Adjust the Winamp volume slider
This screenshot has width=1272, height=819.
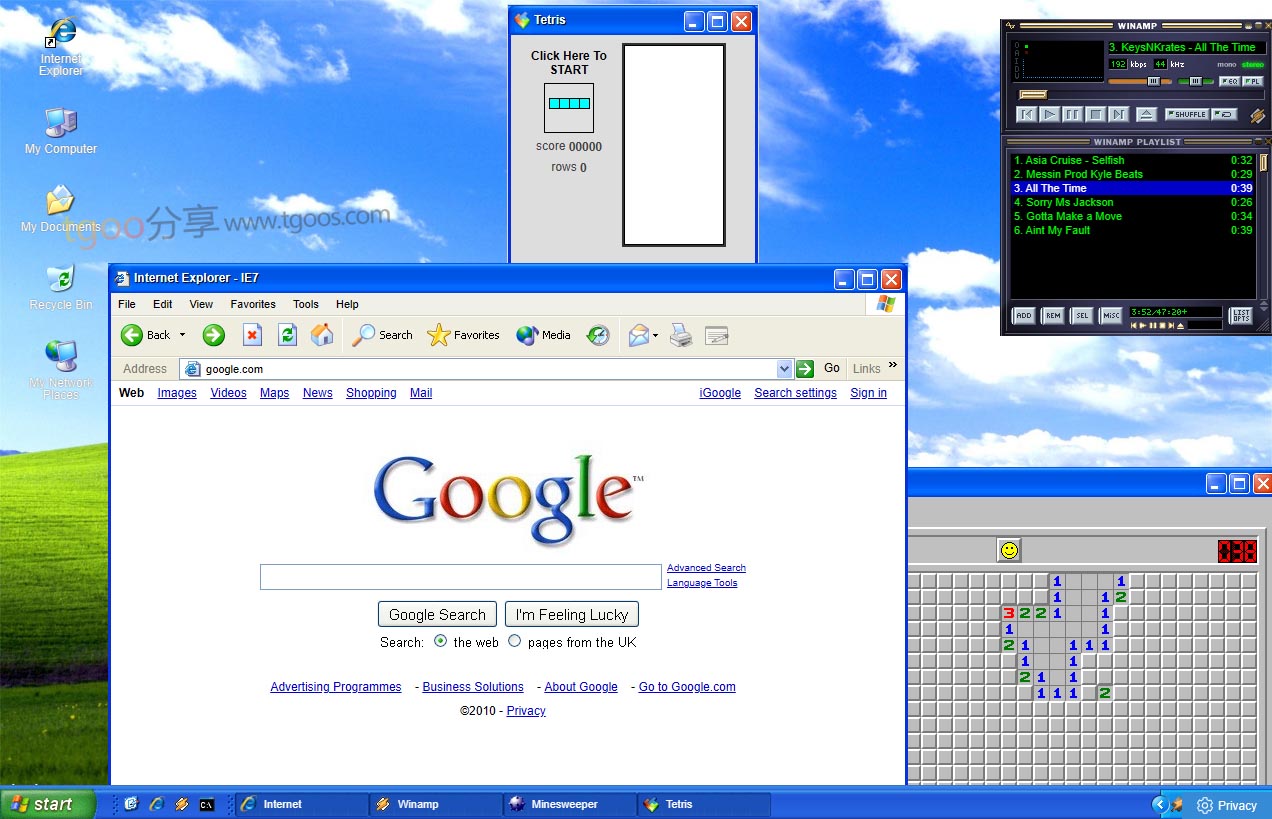tap(1153, 81)
